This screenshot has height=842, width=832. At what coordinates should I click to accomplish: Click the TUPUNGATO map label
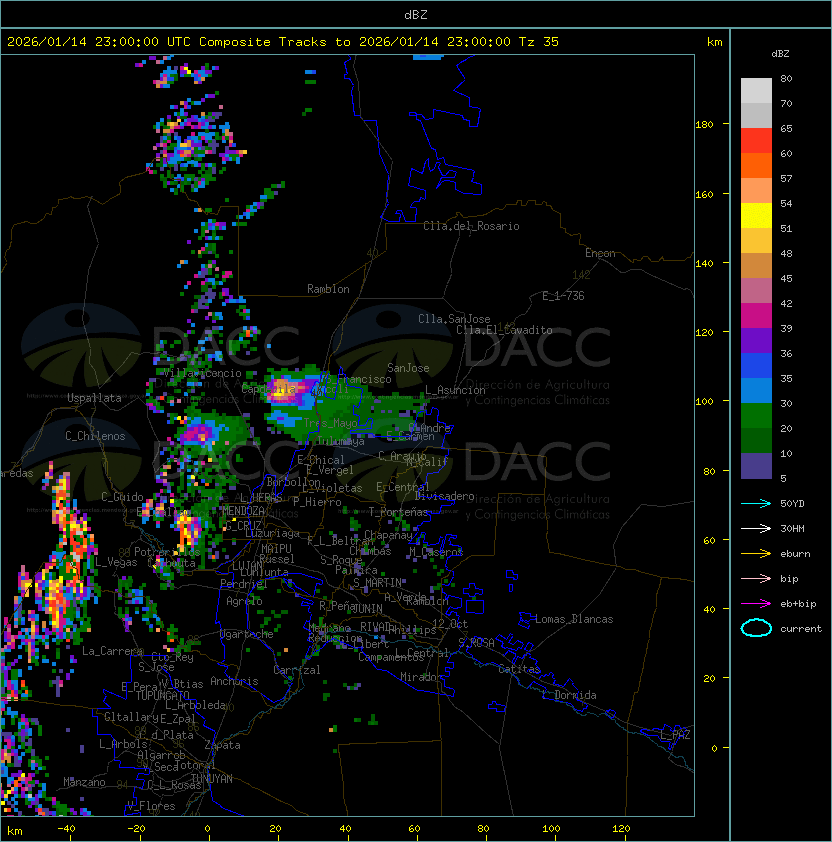162,695
